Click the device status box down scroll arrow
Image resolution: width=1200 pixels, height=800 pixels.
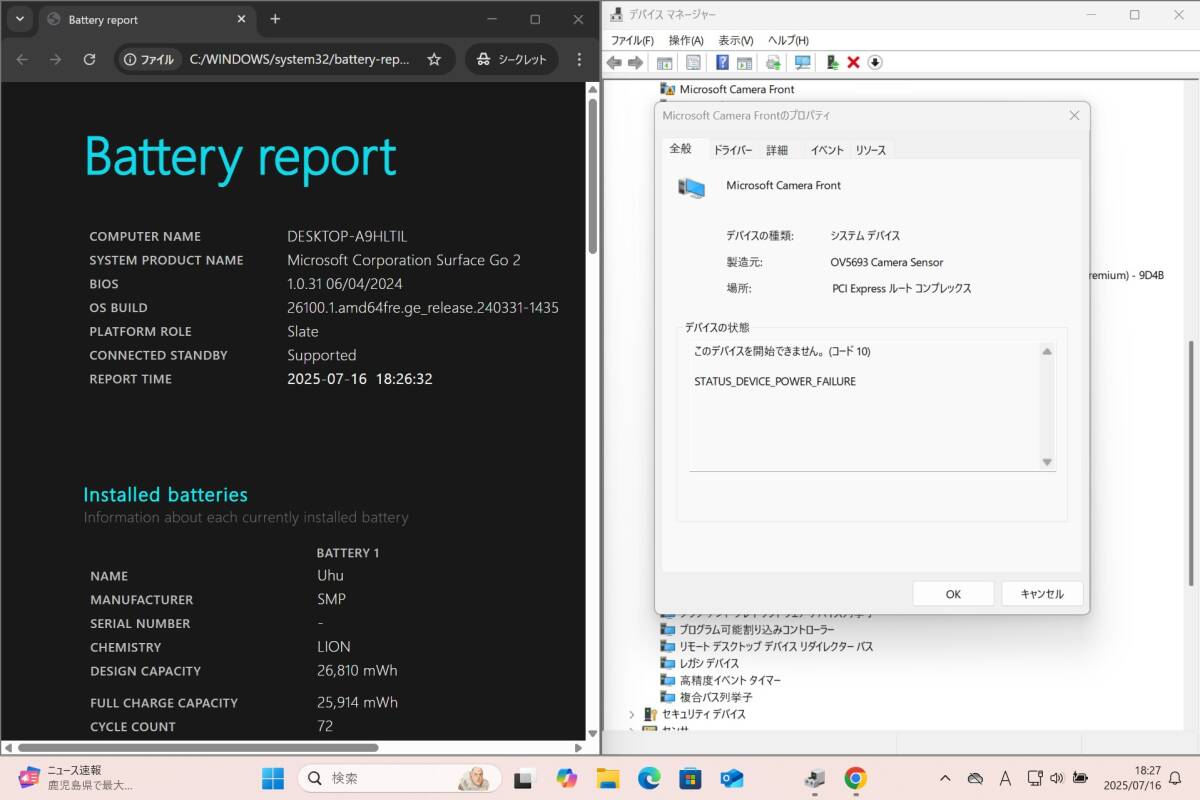point(1047,462)
